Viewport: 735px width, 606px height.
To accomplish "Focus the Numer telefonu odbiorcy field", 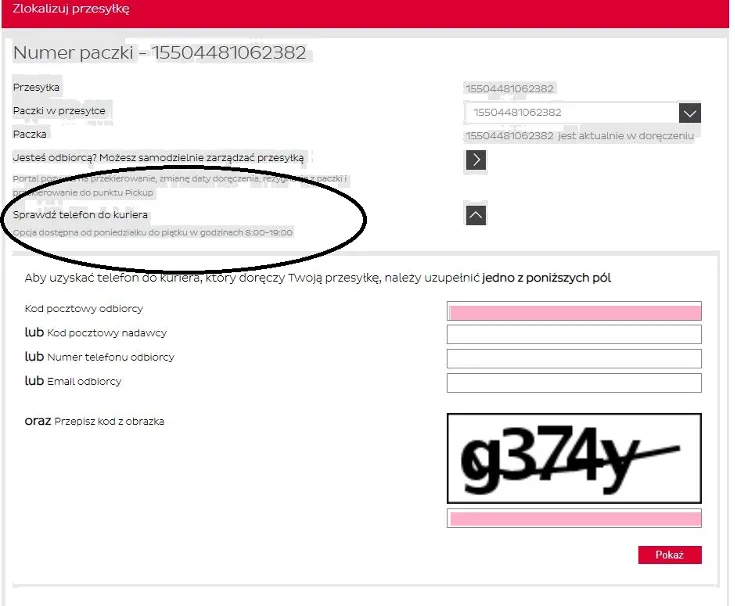I will [x=574, y=359].
